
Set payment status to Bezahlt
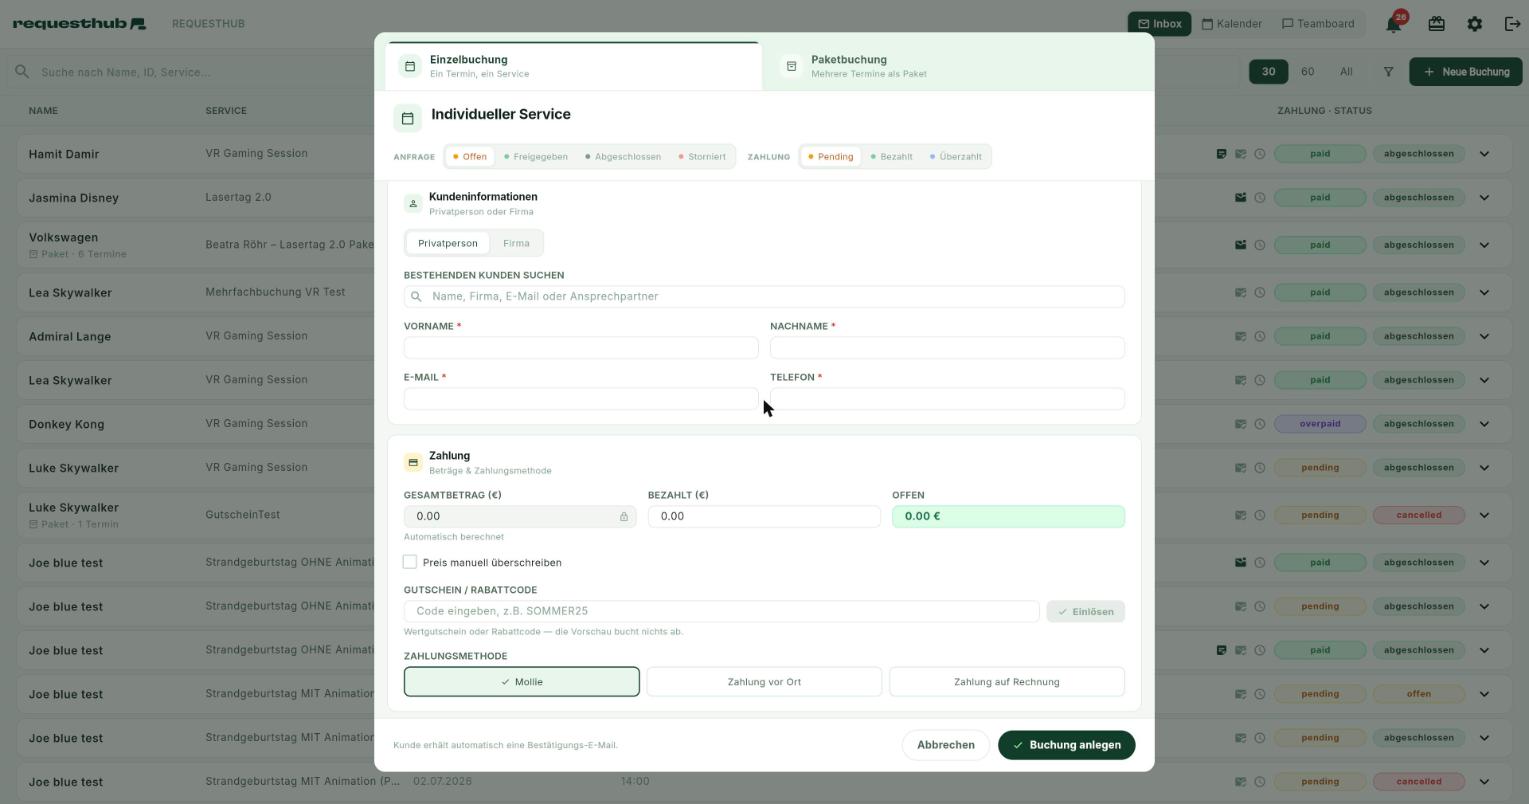(891, 157)
